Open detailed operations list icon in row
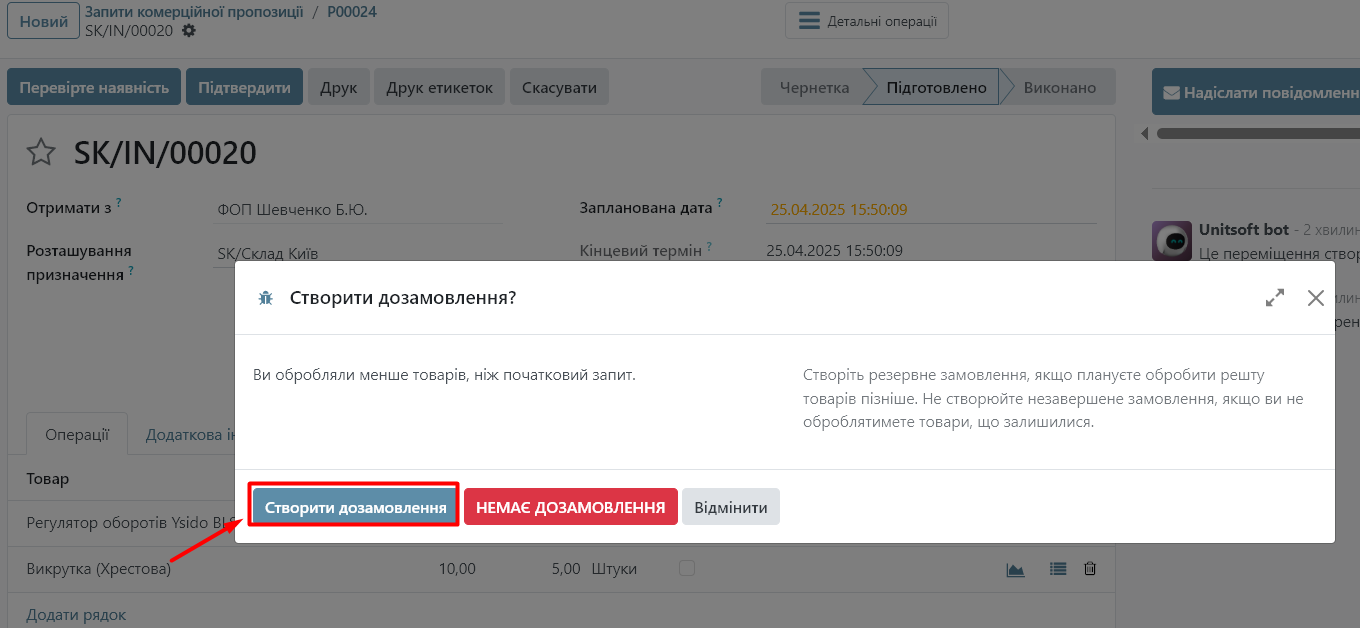The height and width of the screenshot is (628, 1360). tap(1058, 569)
